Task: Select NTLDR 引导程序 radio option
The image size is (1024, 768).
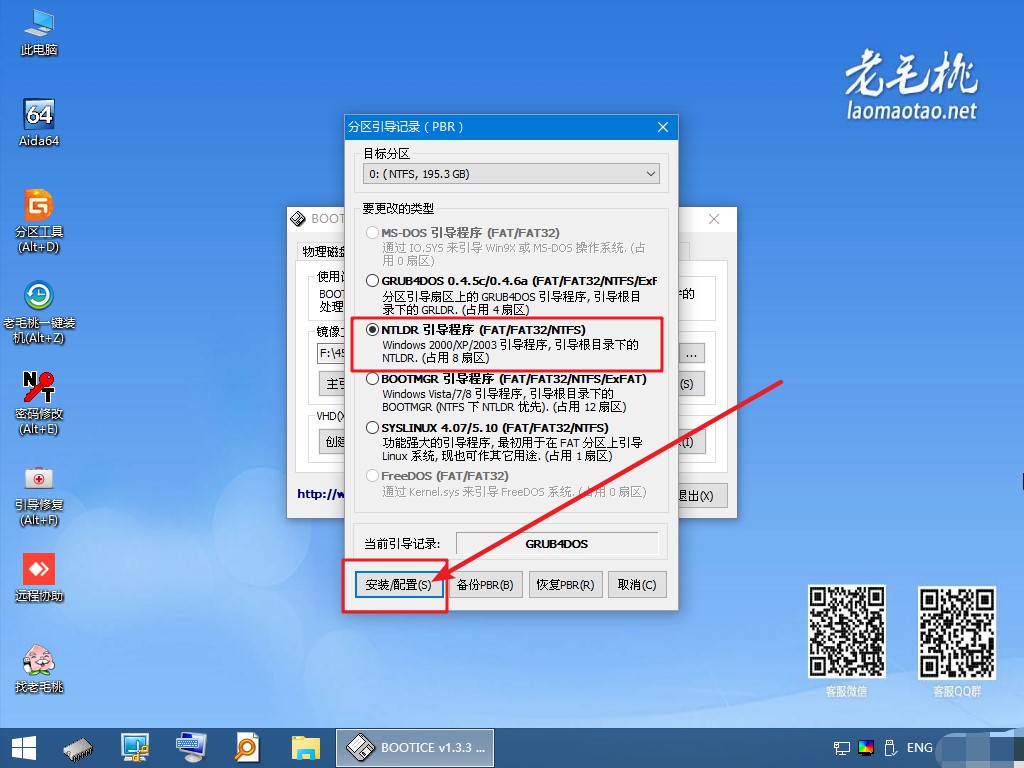Action: click(372, 330)
